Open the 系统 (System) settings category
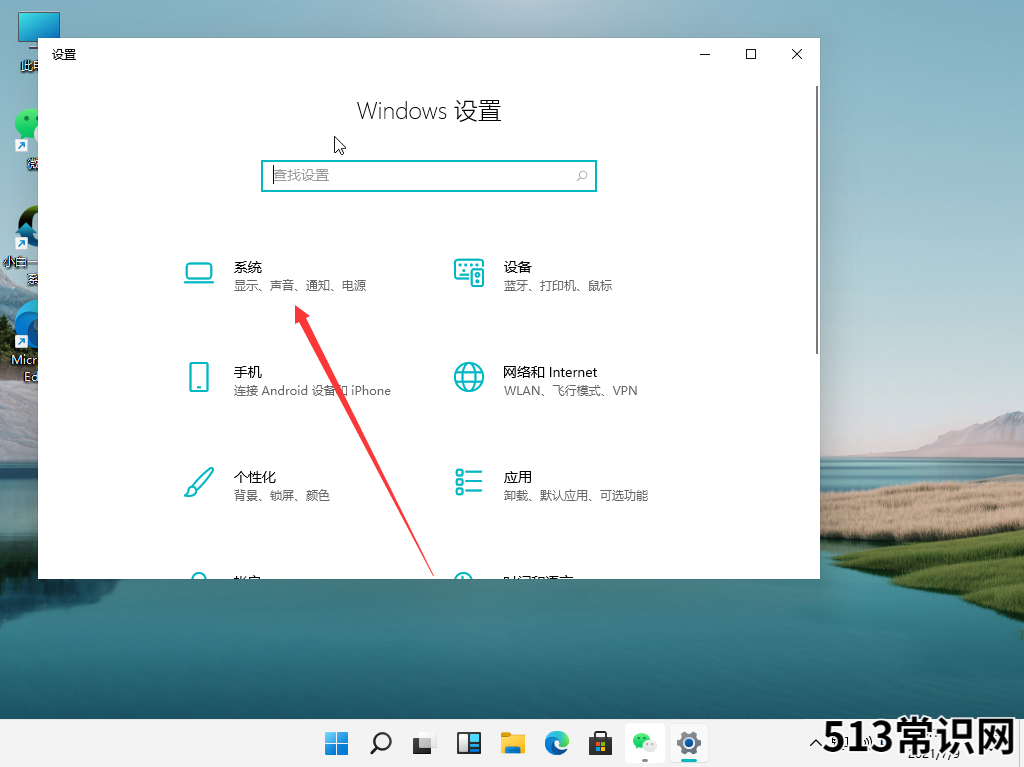This screenshot has width=1024, height=767. pos(248,268)
